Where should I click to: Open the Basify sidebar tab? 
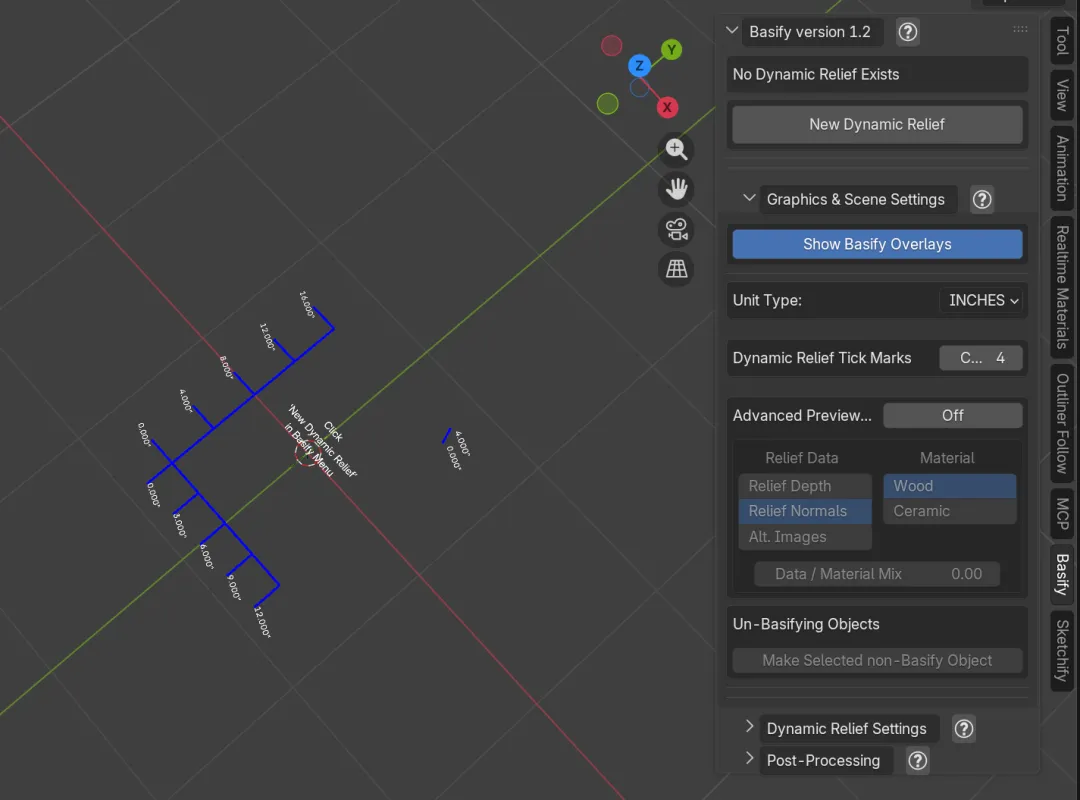(x=1062, y=575)
